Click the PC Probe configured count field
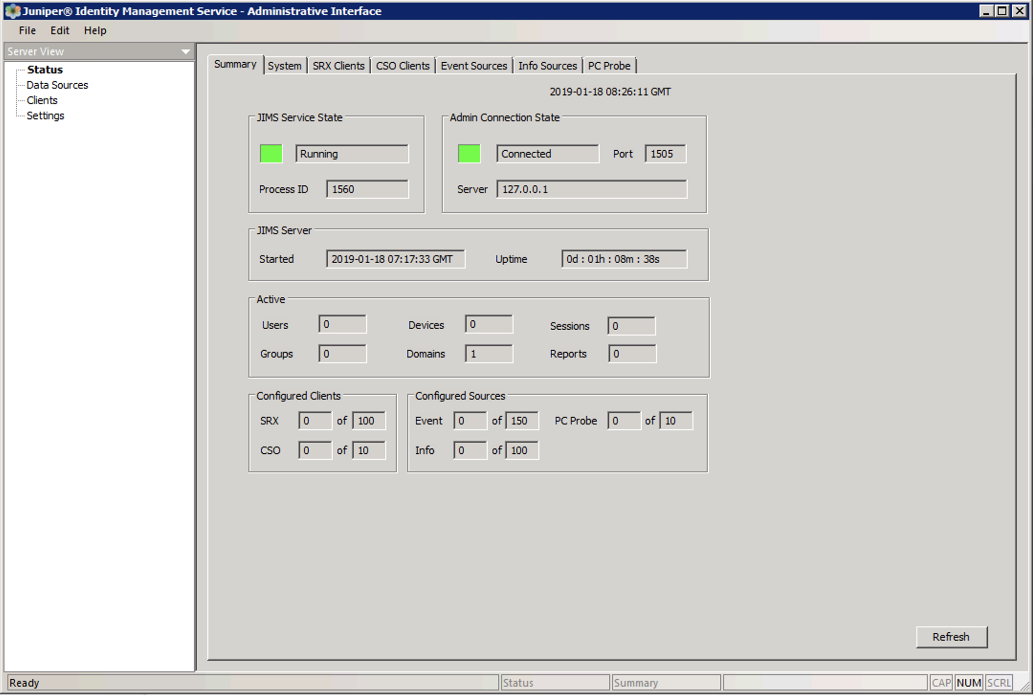This screenshot has width=1033, height=695. [624, 420]
